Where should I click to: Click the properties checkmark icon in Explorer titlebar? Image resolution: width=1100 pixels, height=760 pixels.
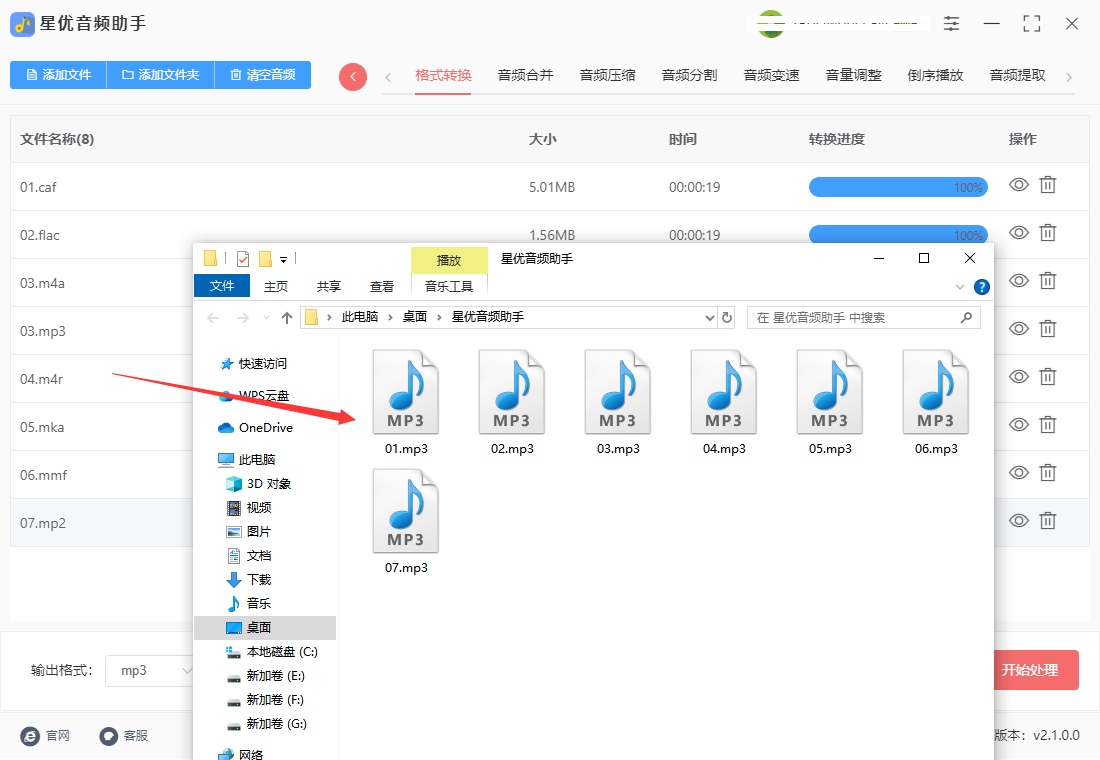(x=243, y=259)
